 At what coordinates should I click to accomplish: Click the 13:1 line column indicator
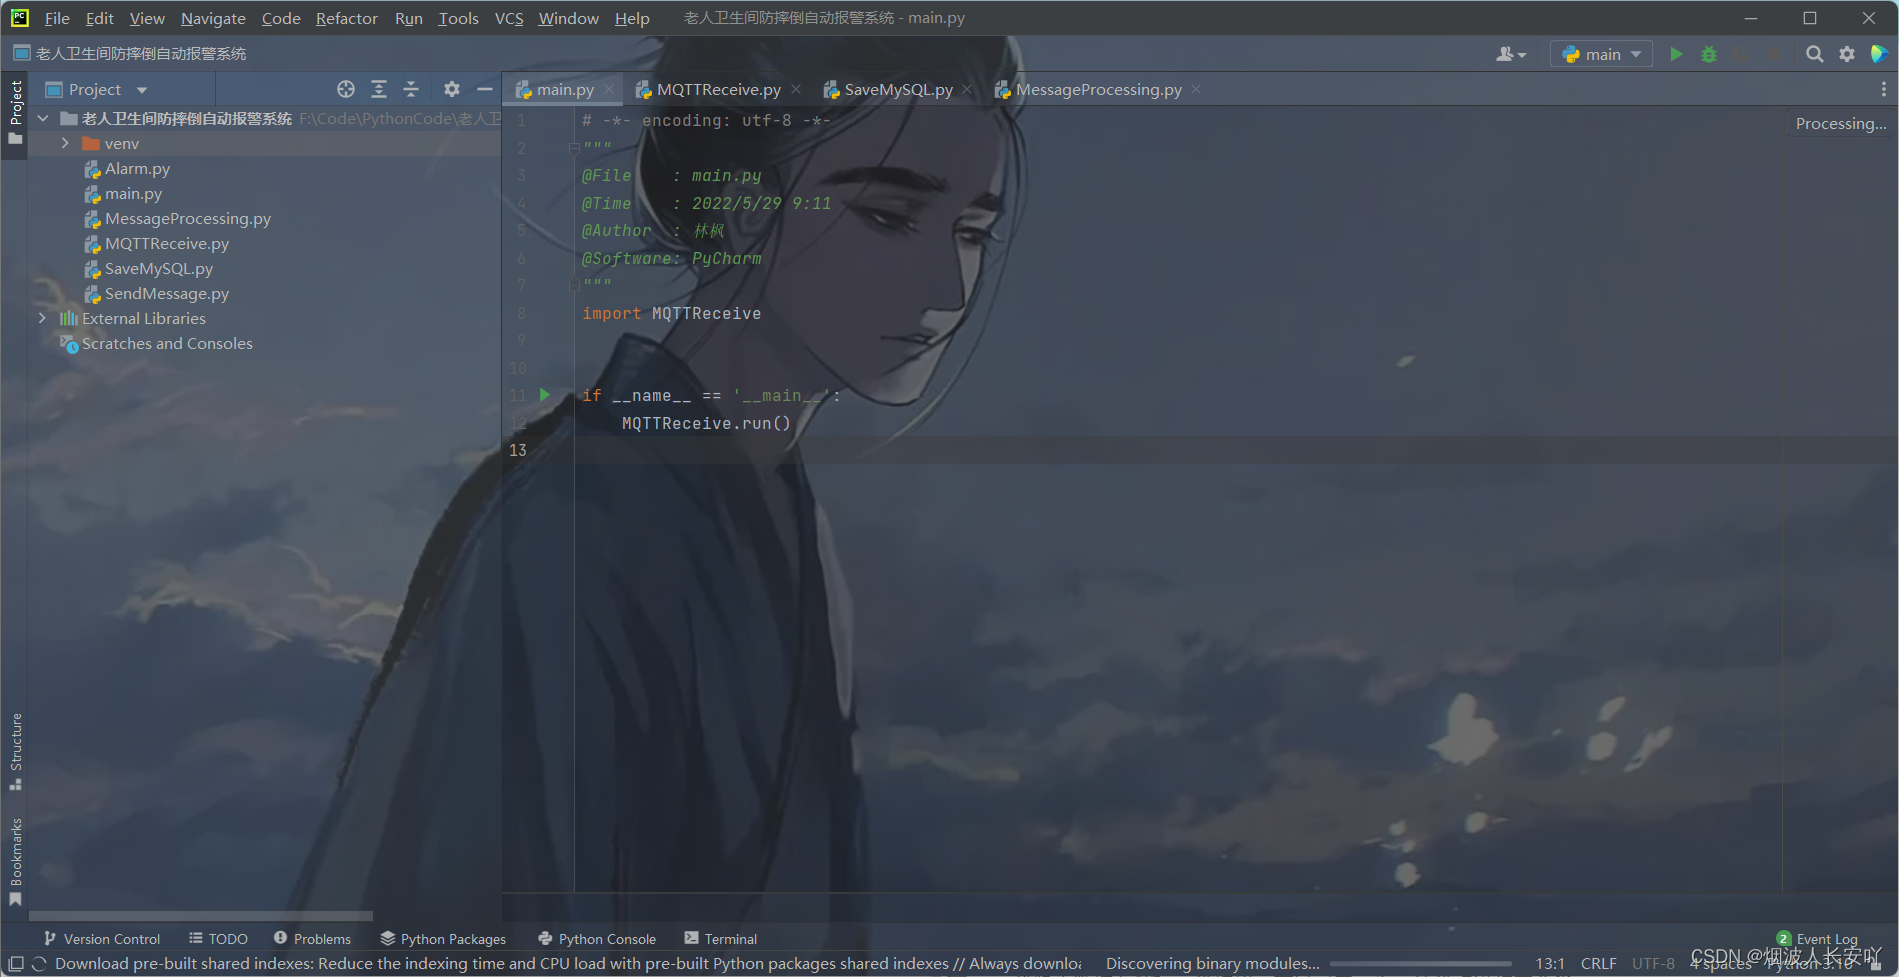tap(1549, 964)
